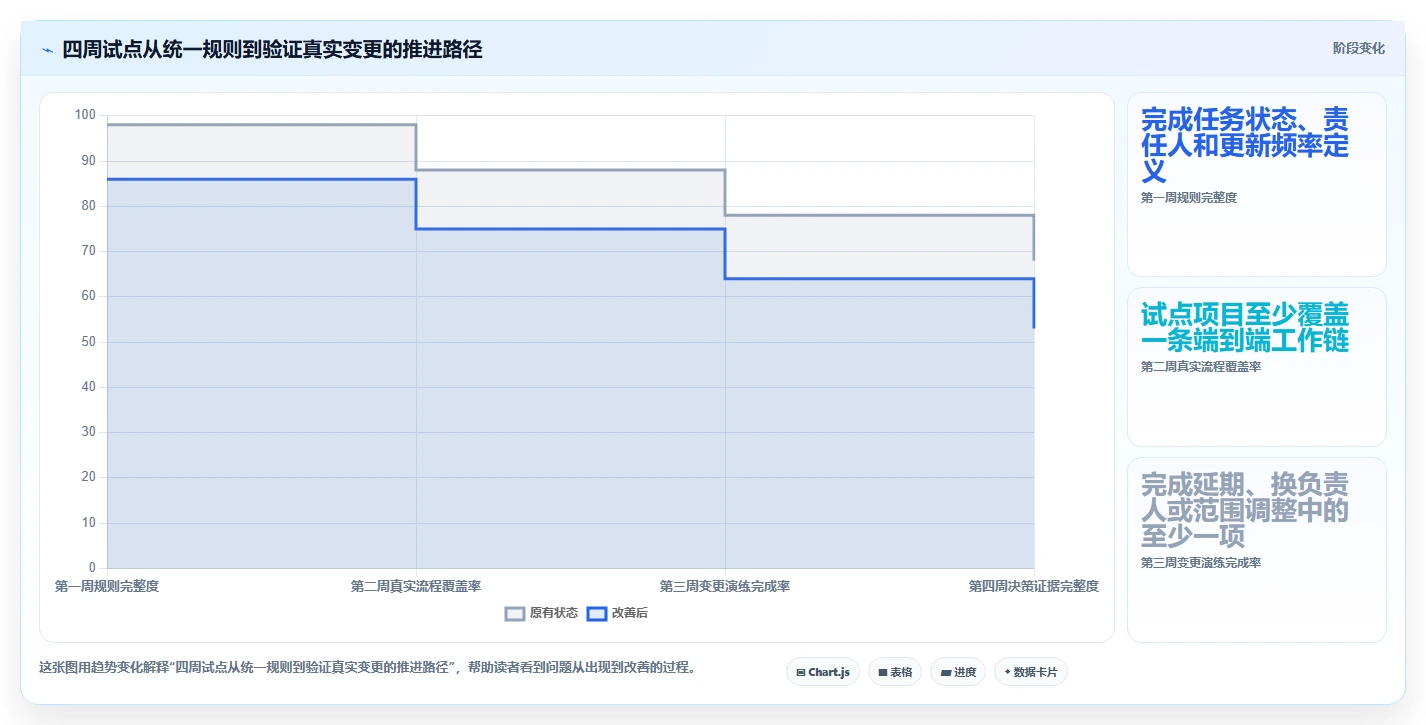Click x-axis label 第四周决策证据完整度
Viewport: 1426px width, 725px height.
1034,586
